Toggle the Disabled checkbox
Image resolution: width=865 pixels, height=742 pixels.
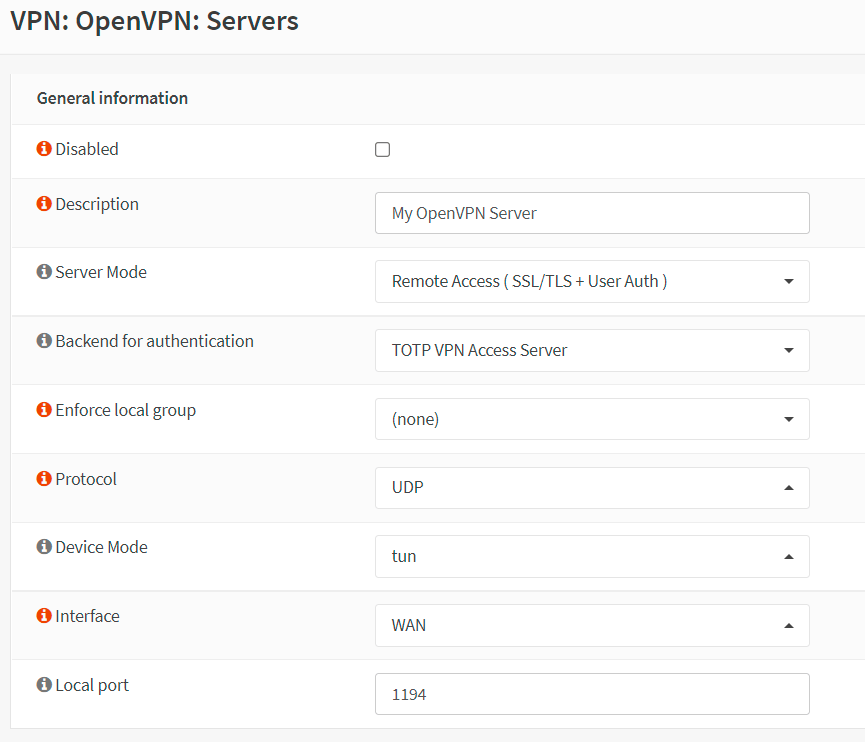(382, 150)
